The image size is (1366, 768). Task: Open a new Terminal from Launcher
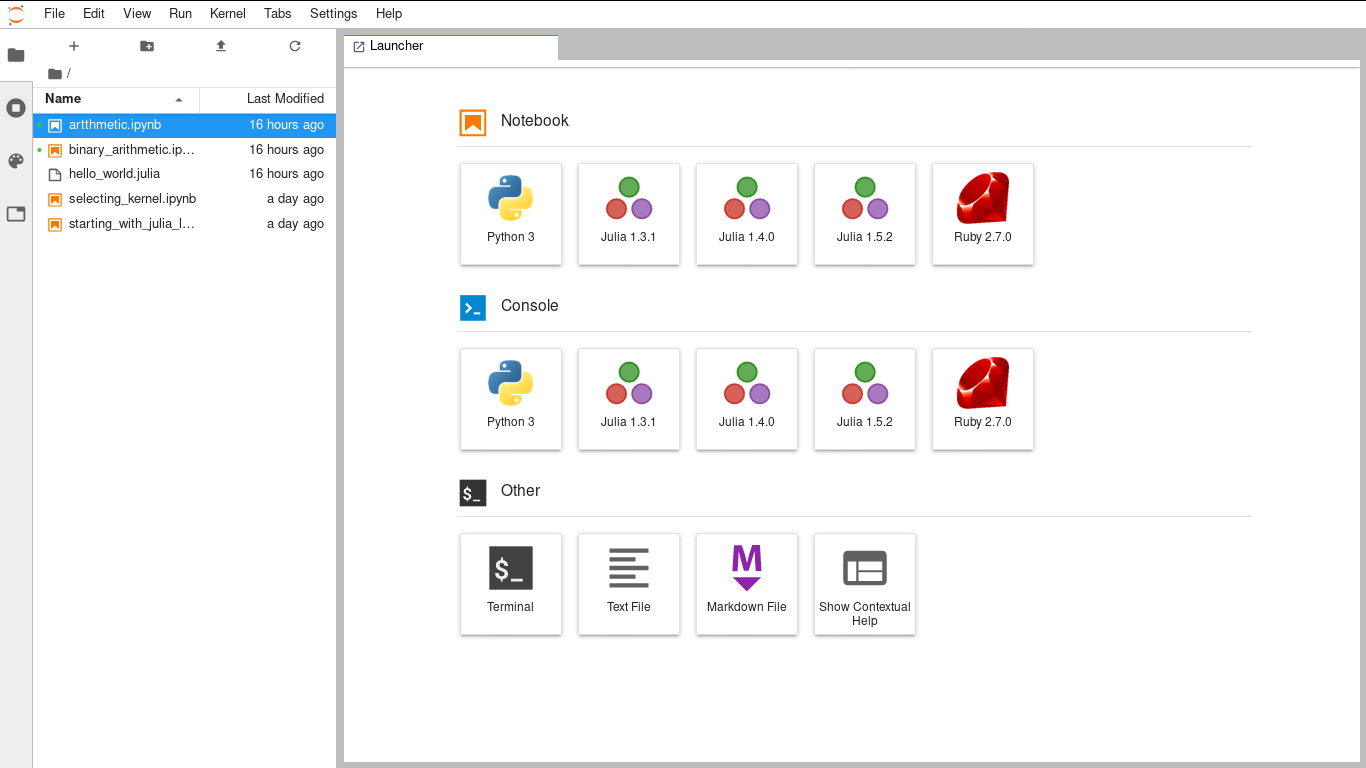(511, 584)
